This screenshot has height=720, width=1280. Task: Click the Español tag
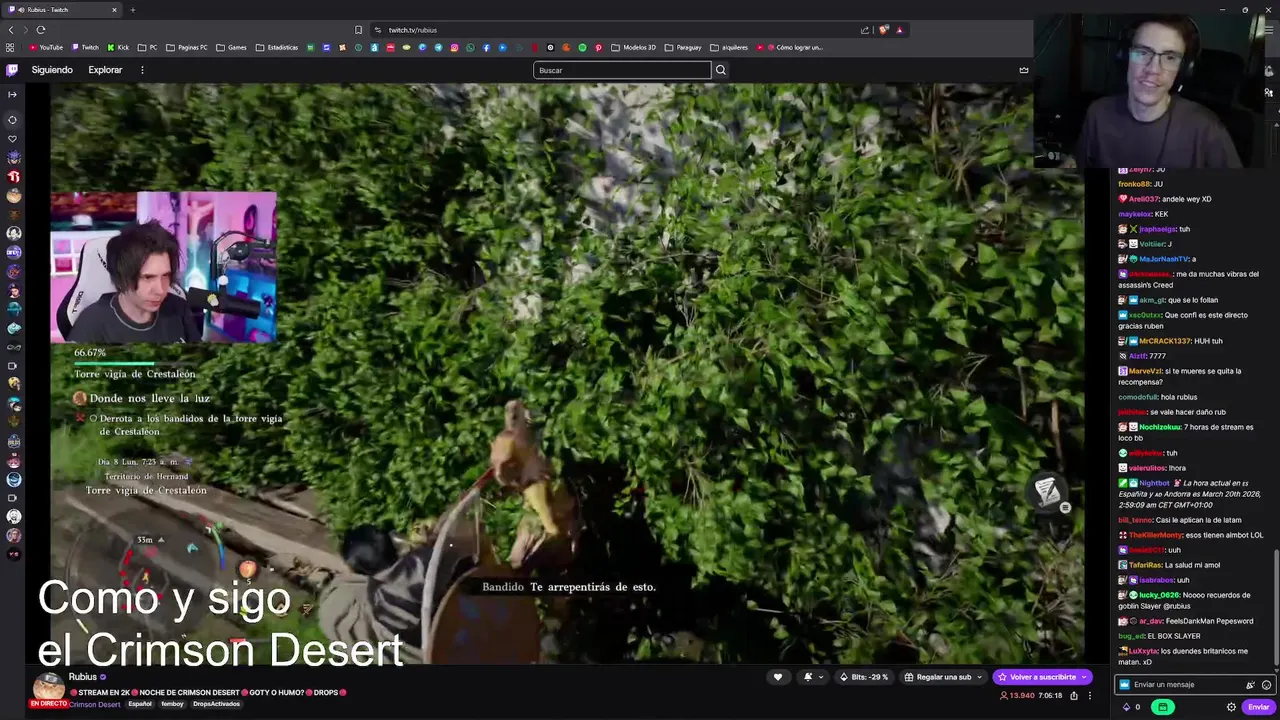click(140, 704)
